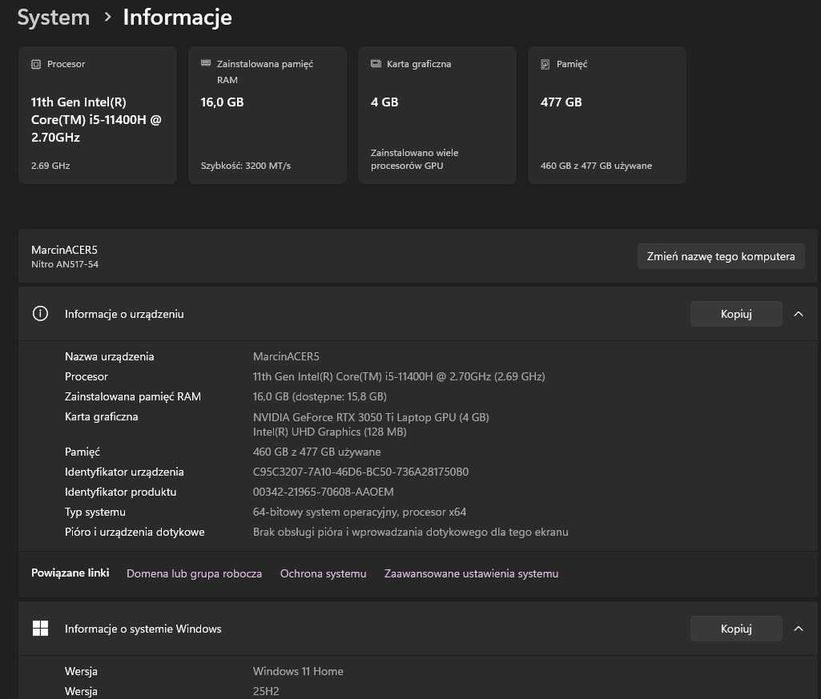Click the graphics card icon
Image resolution: width=821 pixels, height=699 pixels.
tap(376, 64)
